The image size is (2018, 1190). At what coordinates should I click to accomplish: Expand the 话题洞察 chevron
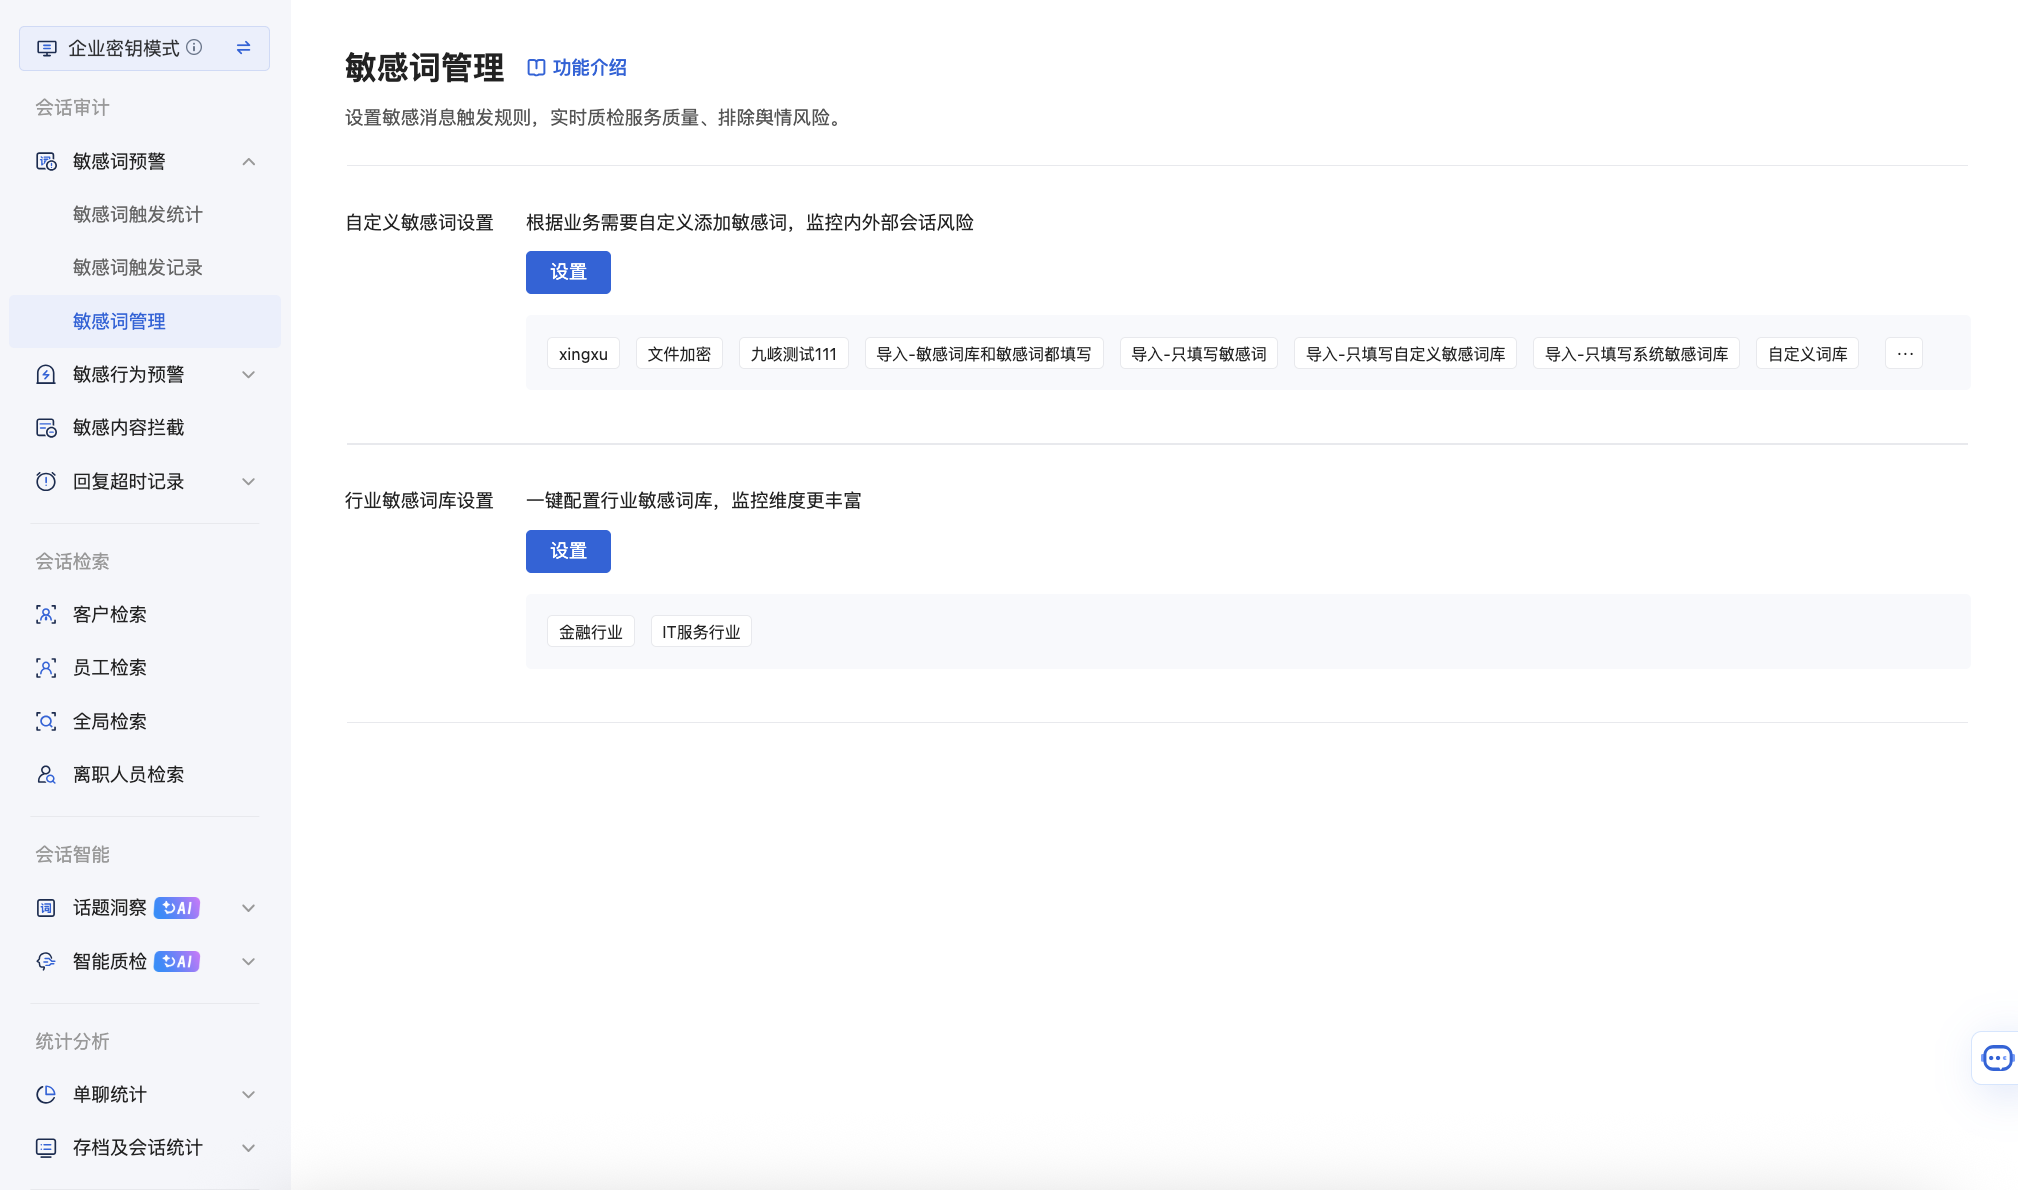[249, 908]
